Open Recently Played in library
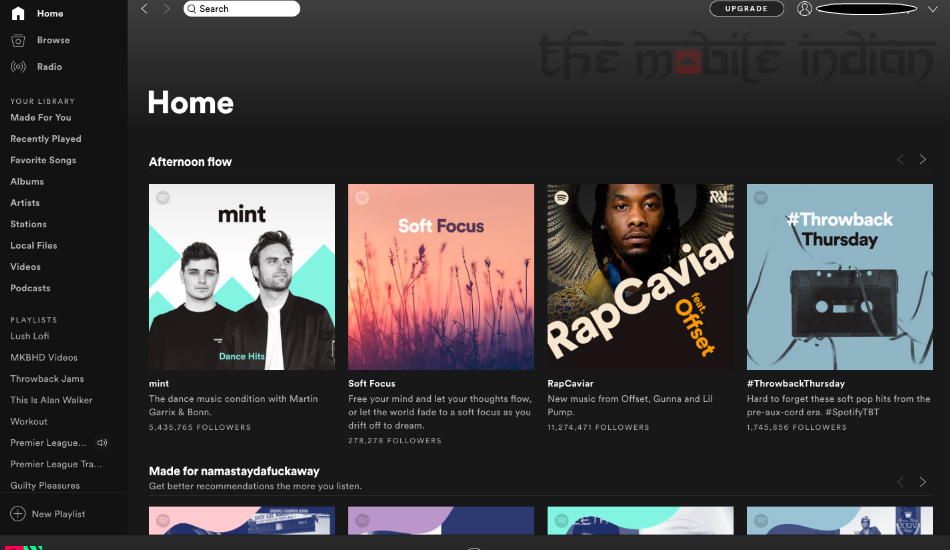 tap(45, 139)
